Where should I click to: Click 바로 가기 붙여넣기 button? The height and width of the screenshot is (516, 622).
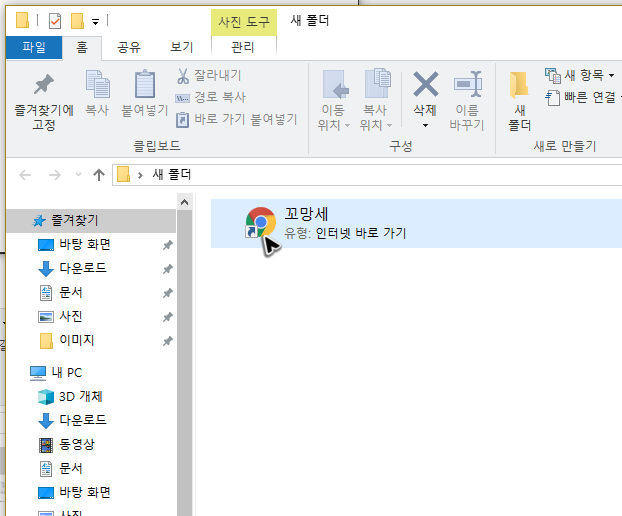coord(236,119)
